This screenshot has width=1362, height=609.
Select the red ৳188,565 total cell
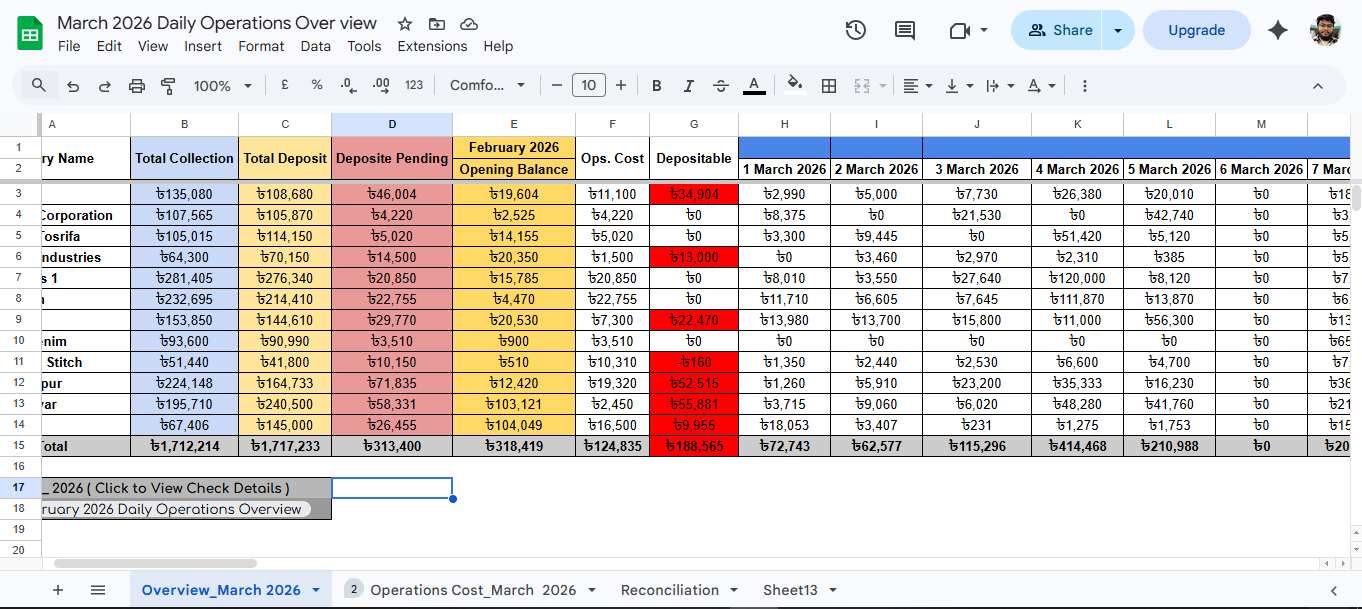coord(694,446)
